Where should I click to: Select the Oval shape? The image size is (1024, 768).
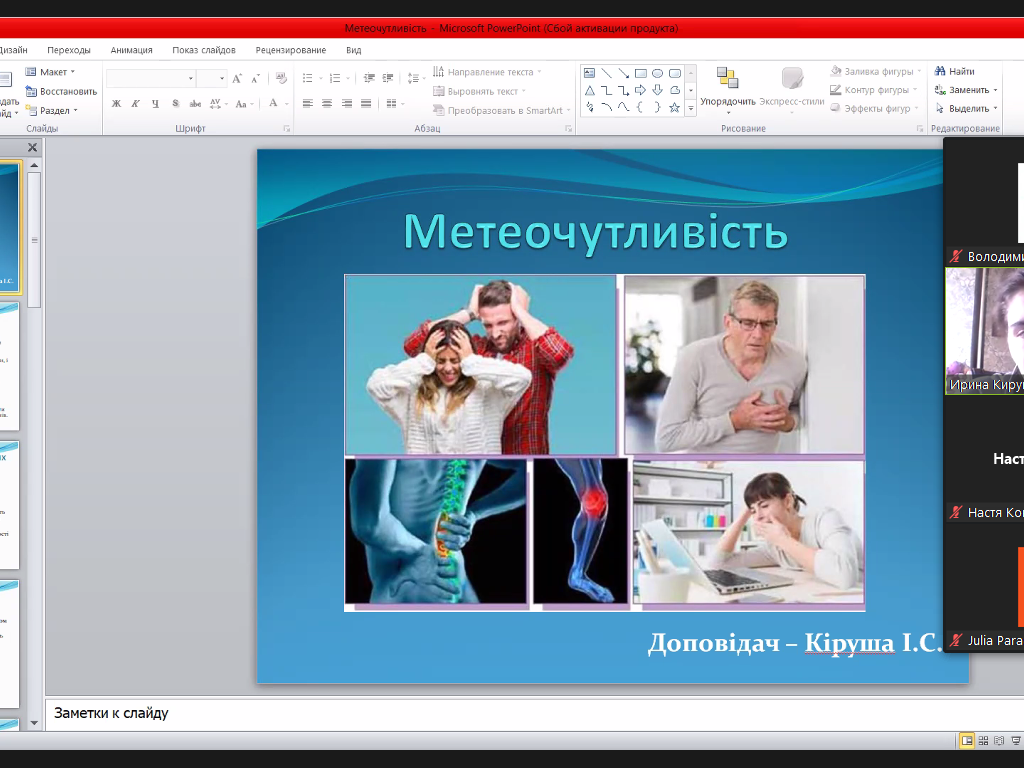[x=658, y=73]
